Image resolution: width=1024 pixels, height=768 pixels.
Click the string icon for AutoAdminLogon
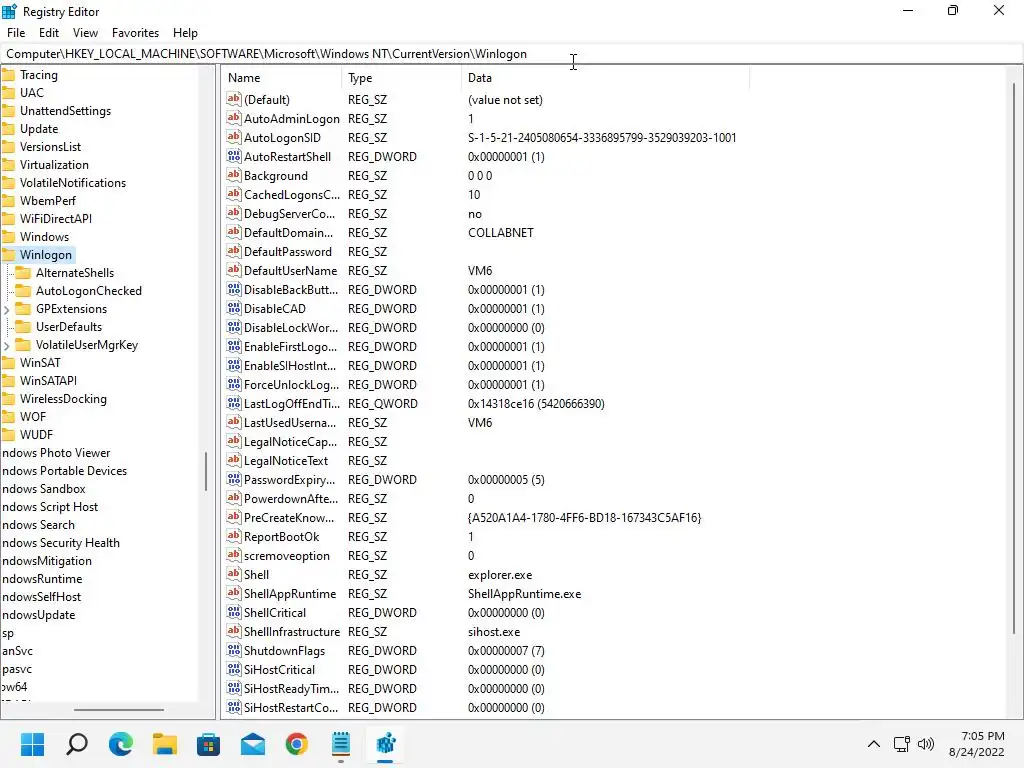[x=234, y=118]
